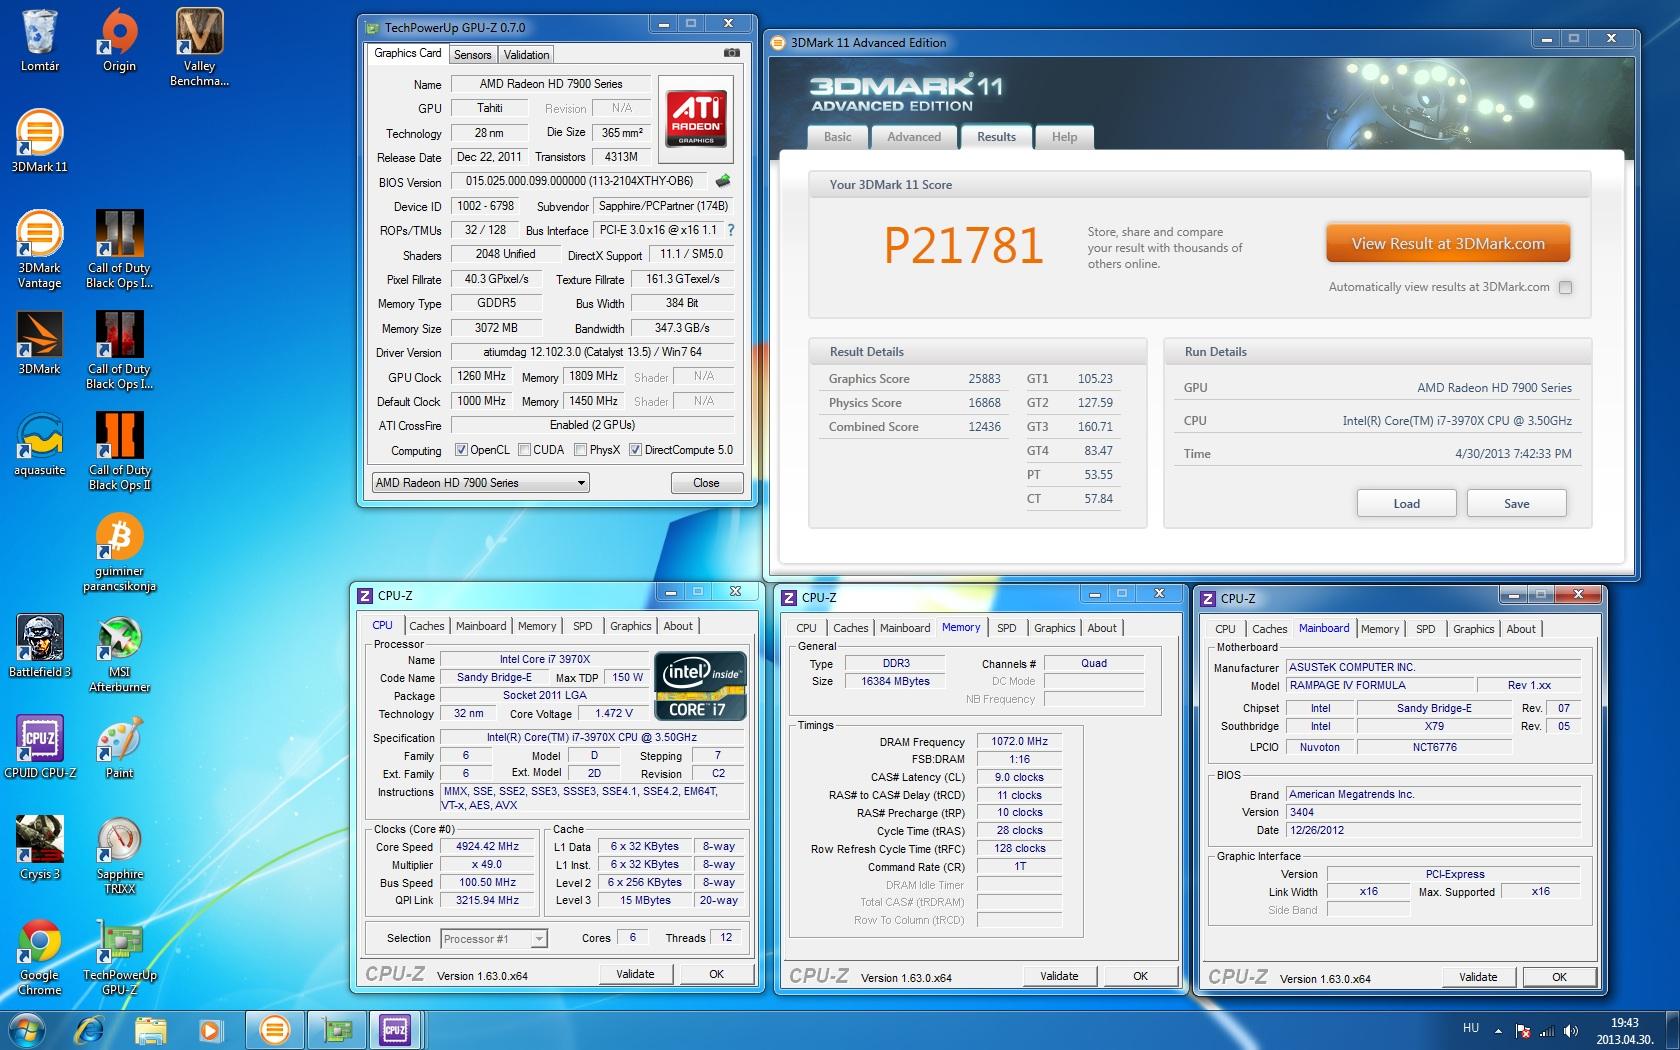Switch to the CPU-Z taskbar button
Viewport: 1680px width, 1050px height.
pyautogui.click(x=395, y=1029)
